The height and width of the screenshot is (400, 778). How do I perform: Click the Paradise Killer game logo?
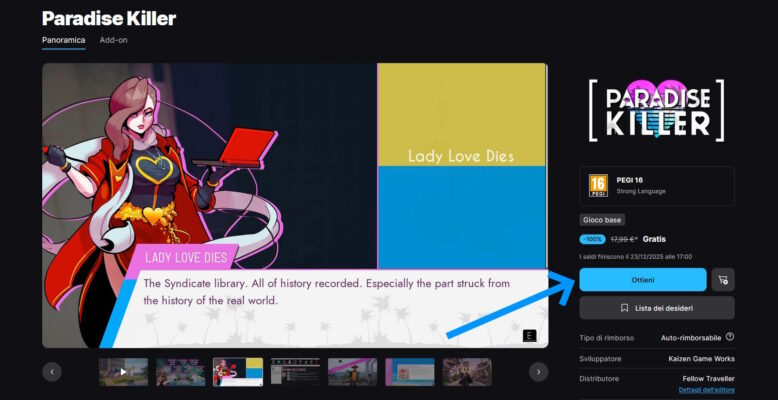(656, 109)
